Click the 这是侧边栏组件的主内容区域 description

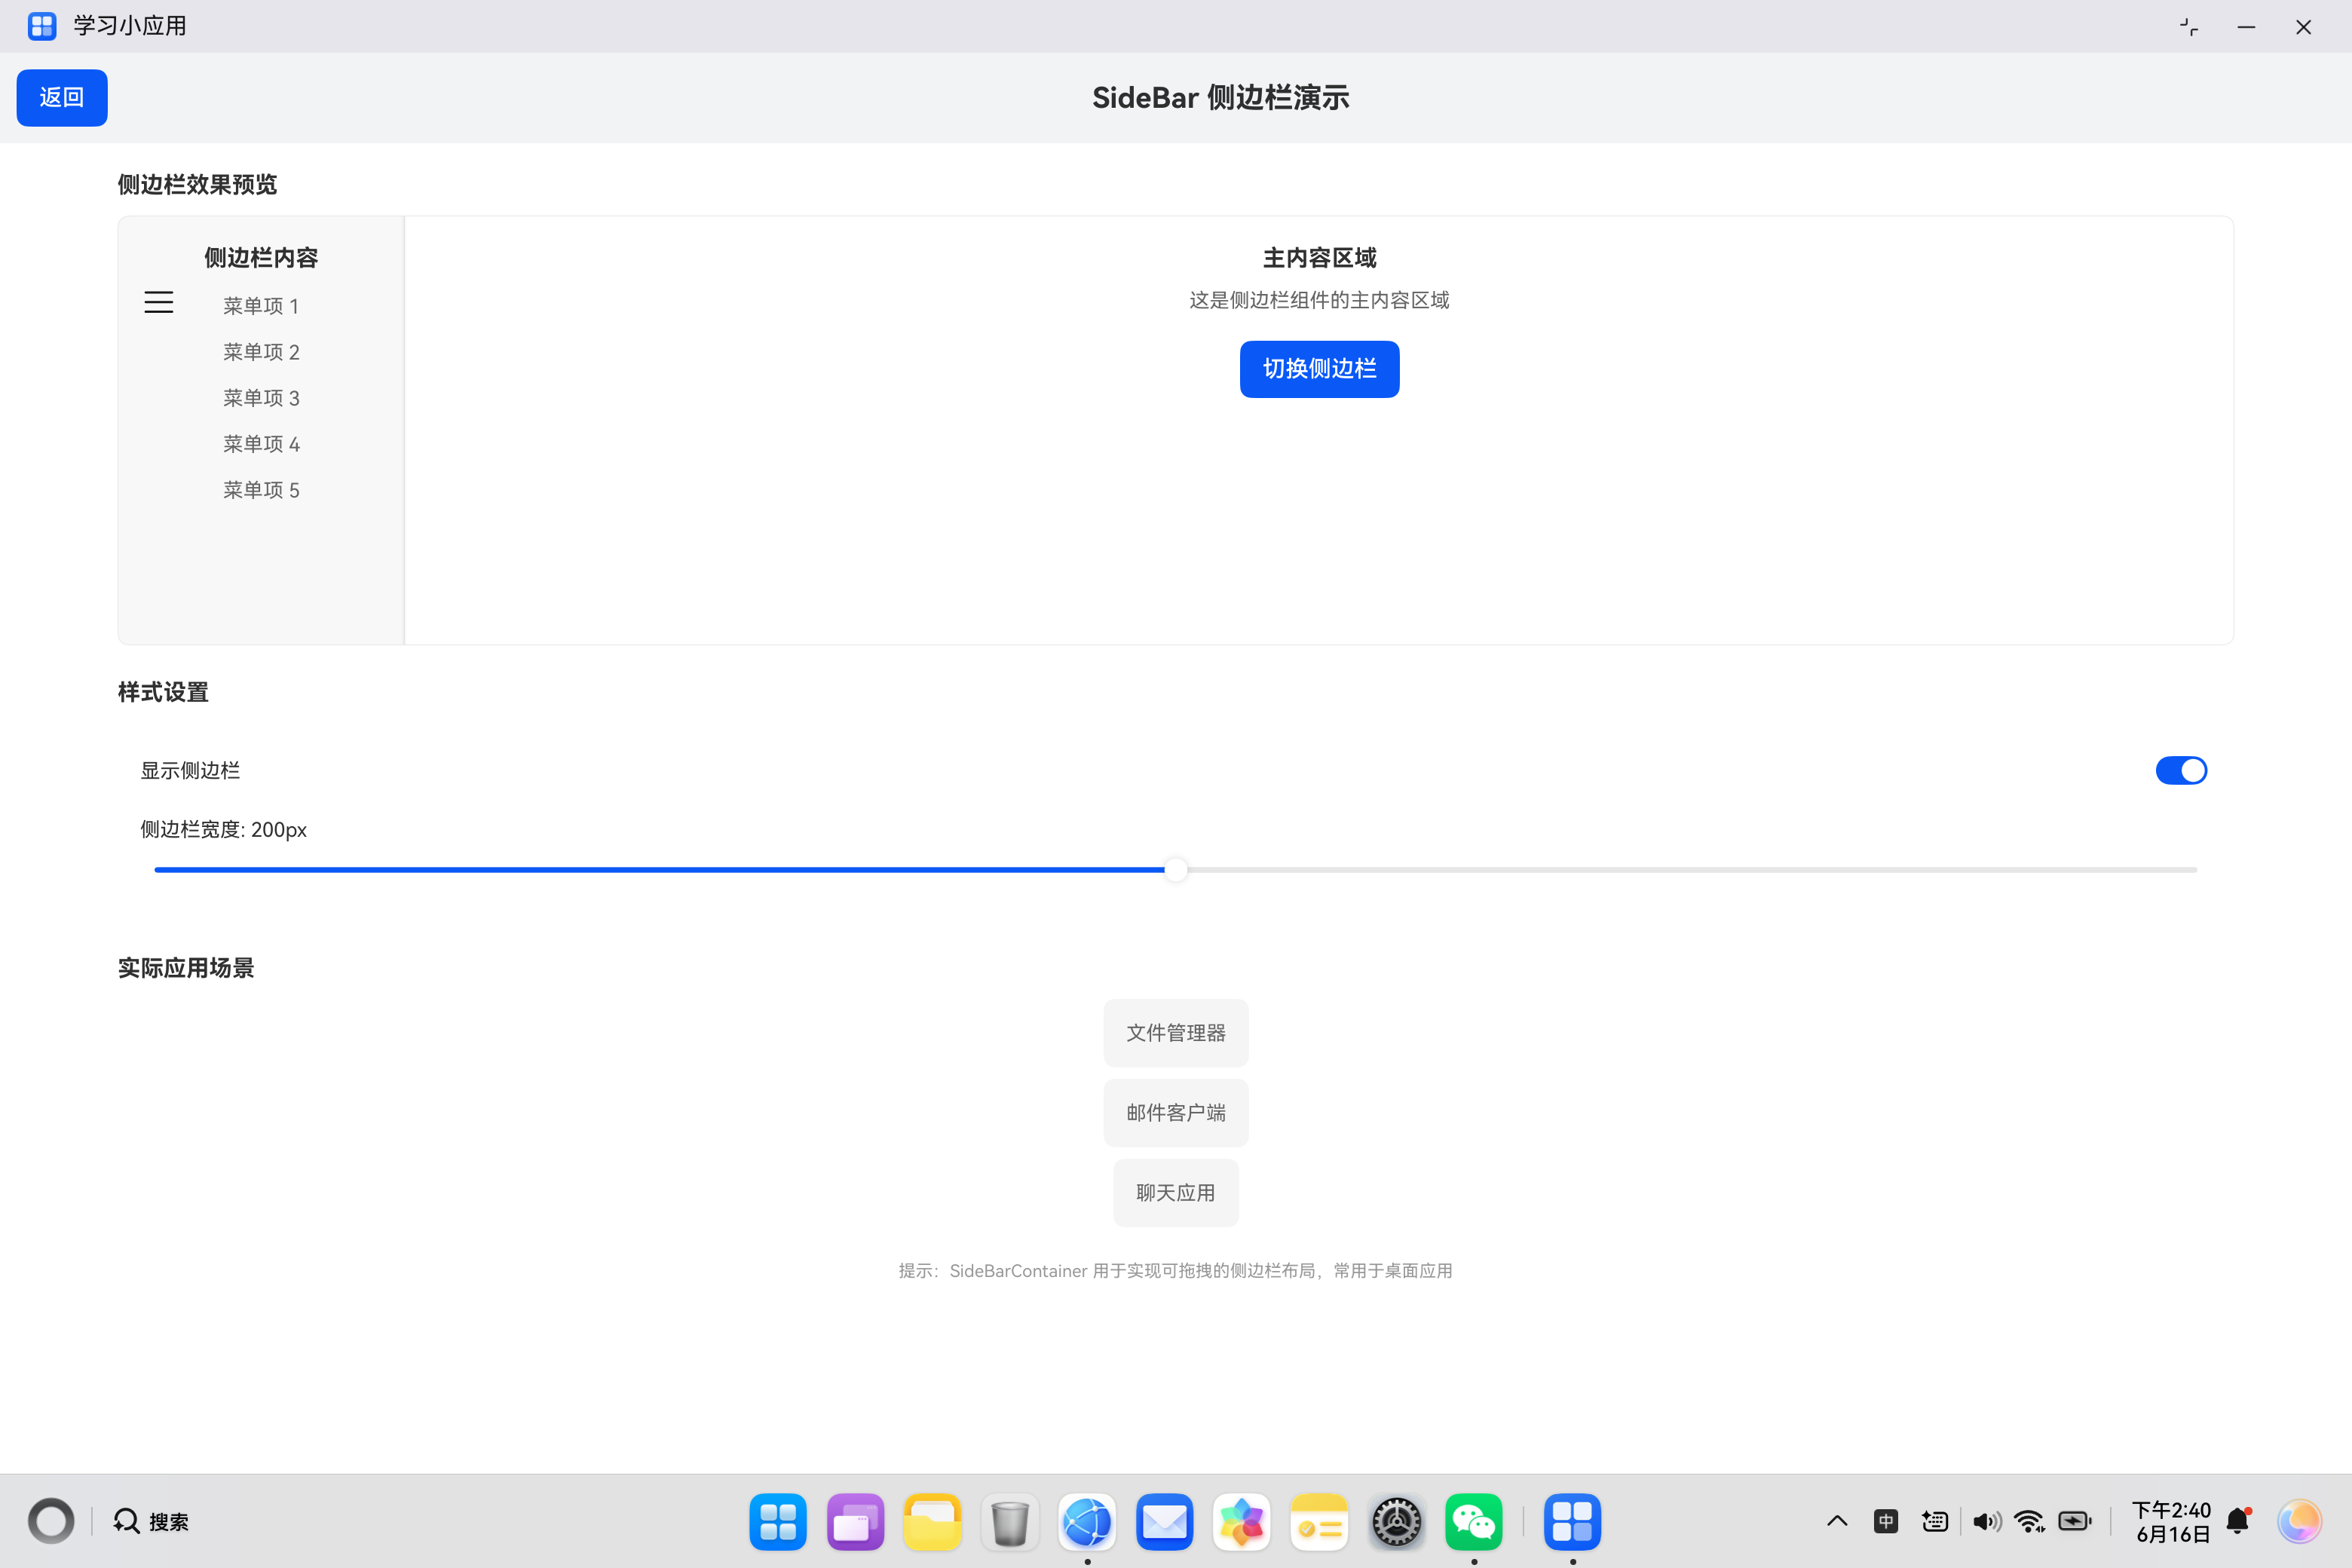coord(1319,300)
